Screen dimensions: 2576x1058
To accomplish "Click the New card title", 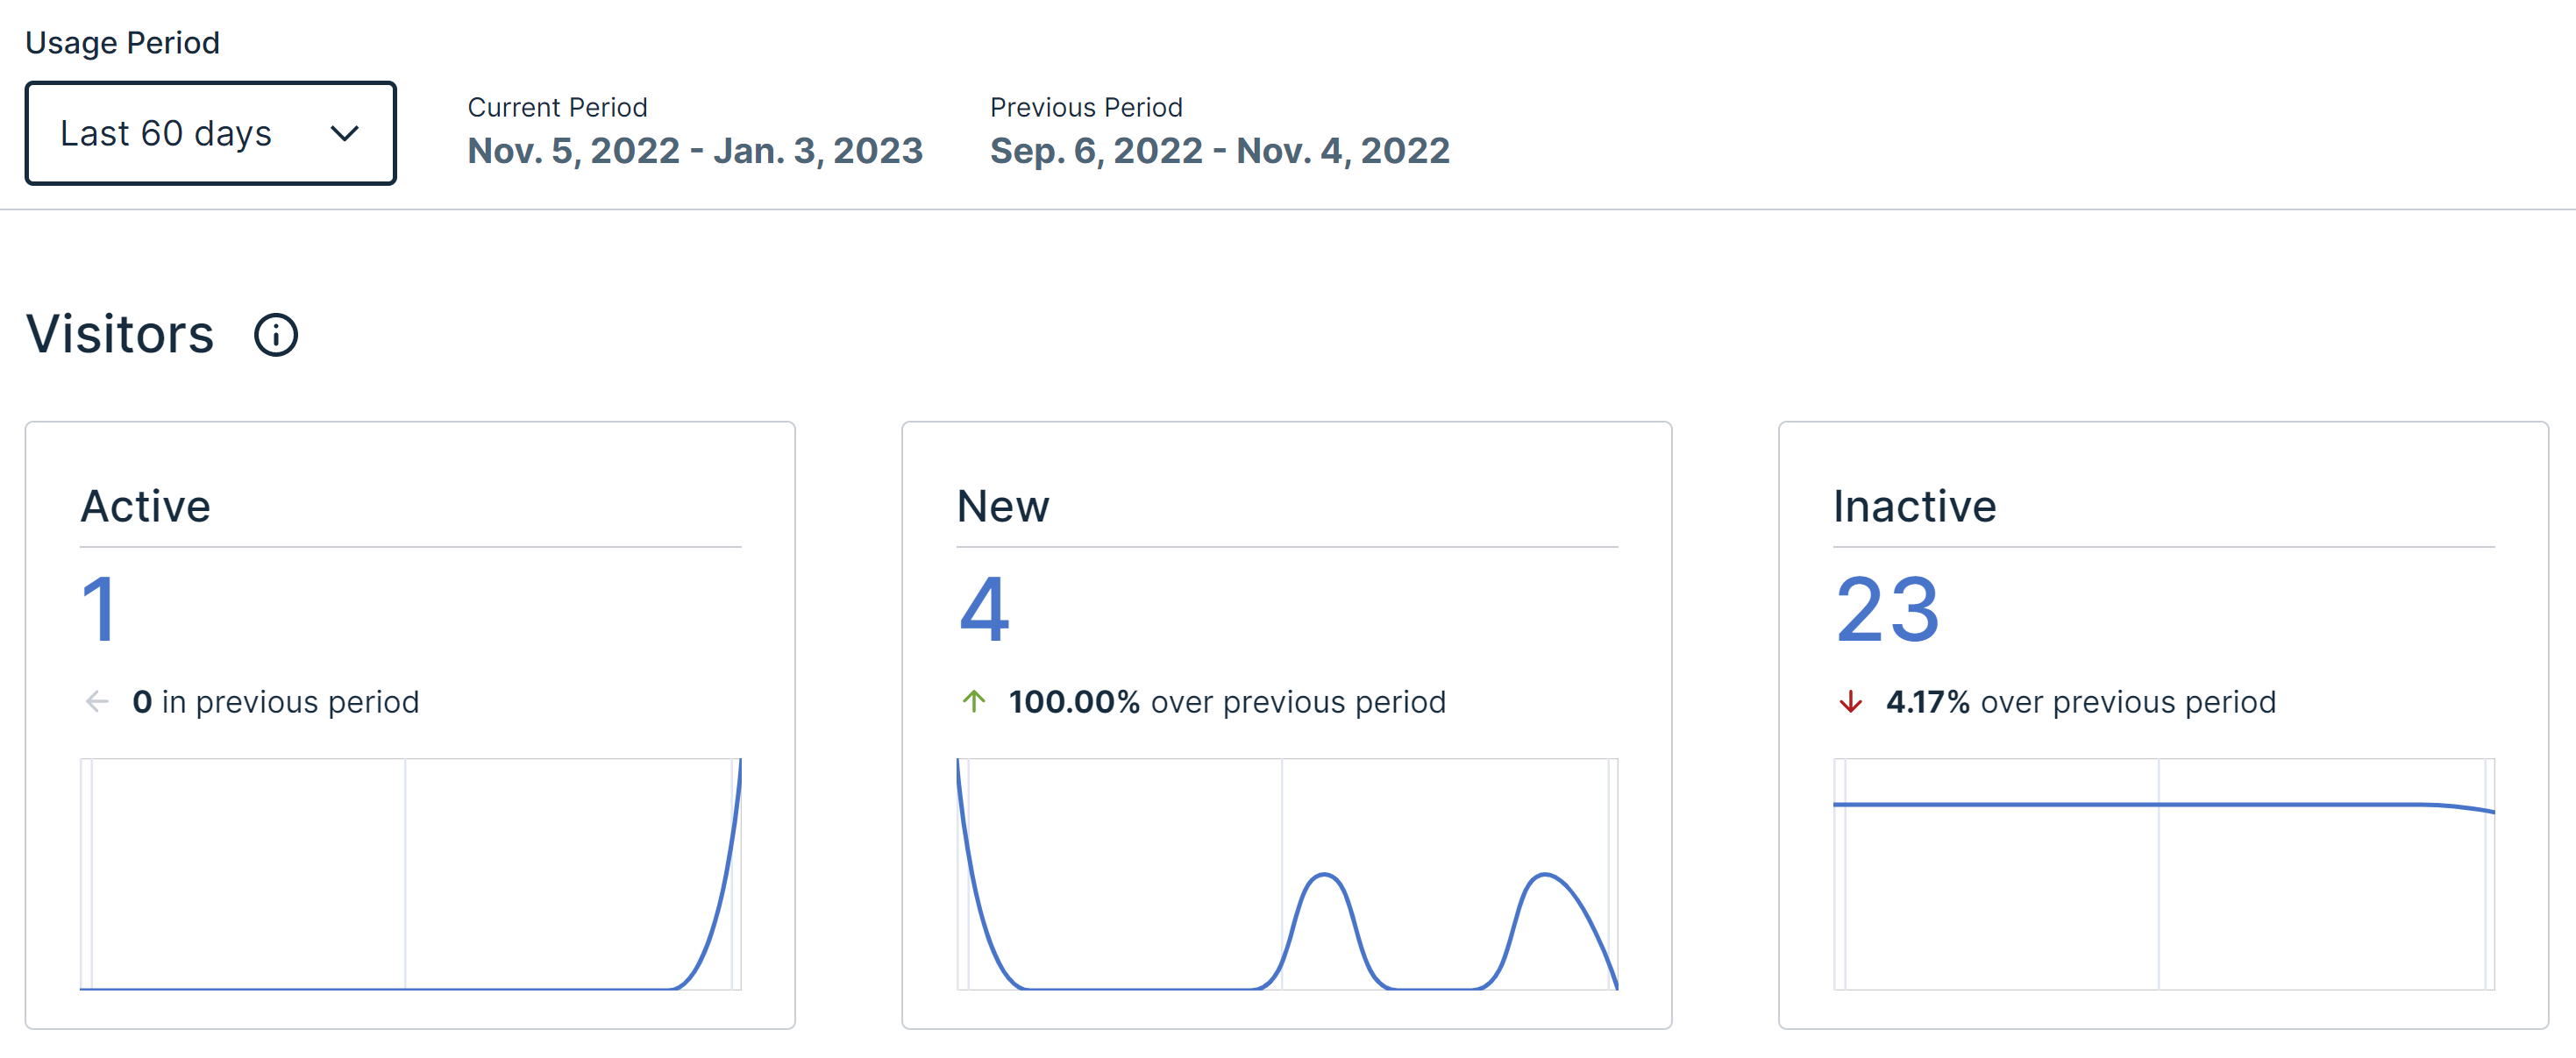I will click(x=1003, y=506).
